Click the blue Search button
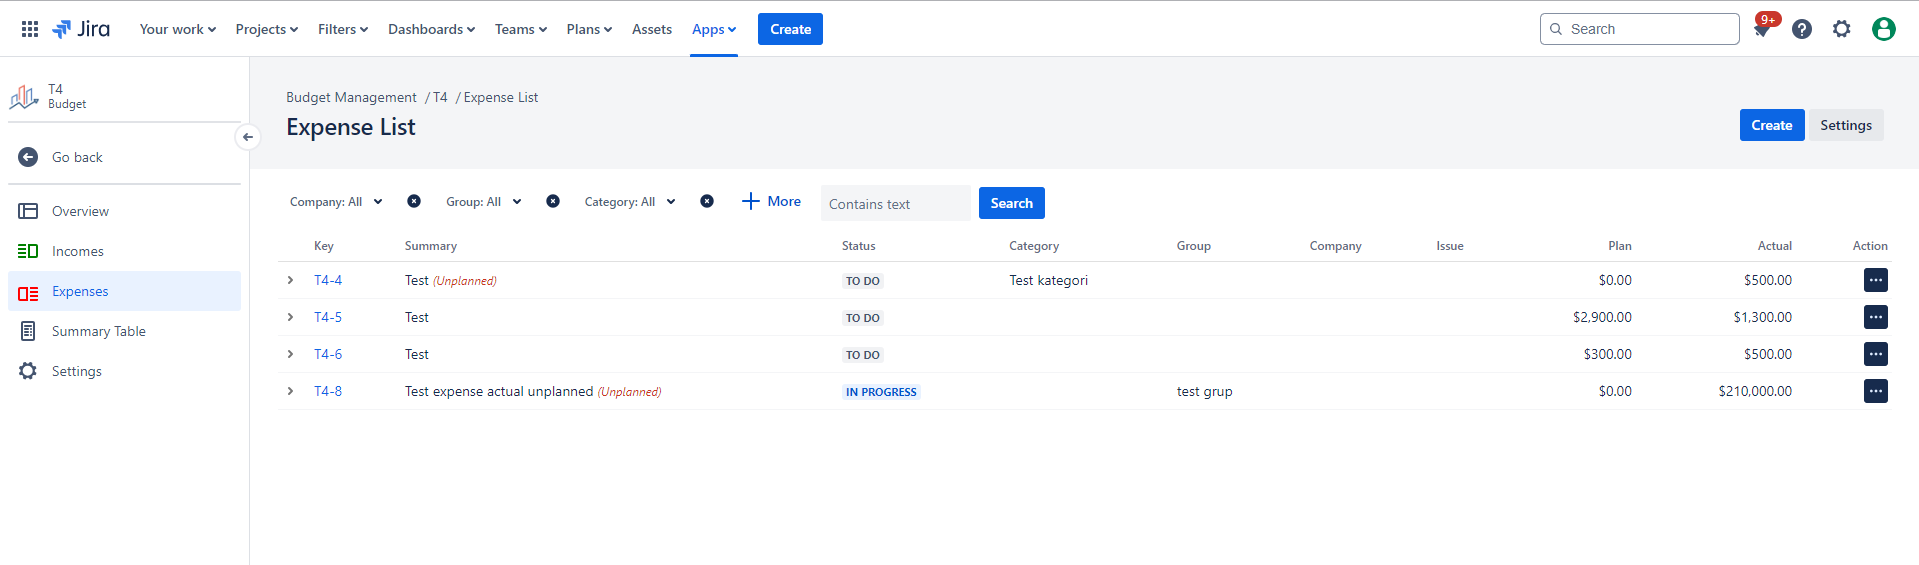This screenshot has width=1919, height=565. coord(1012,203)
